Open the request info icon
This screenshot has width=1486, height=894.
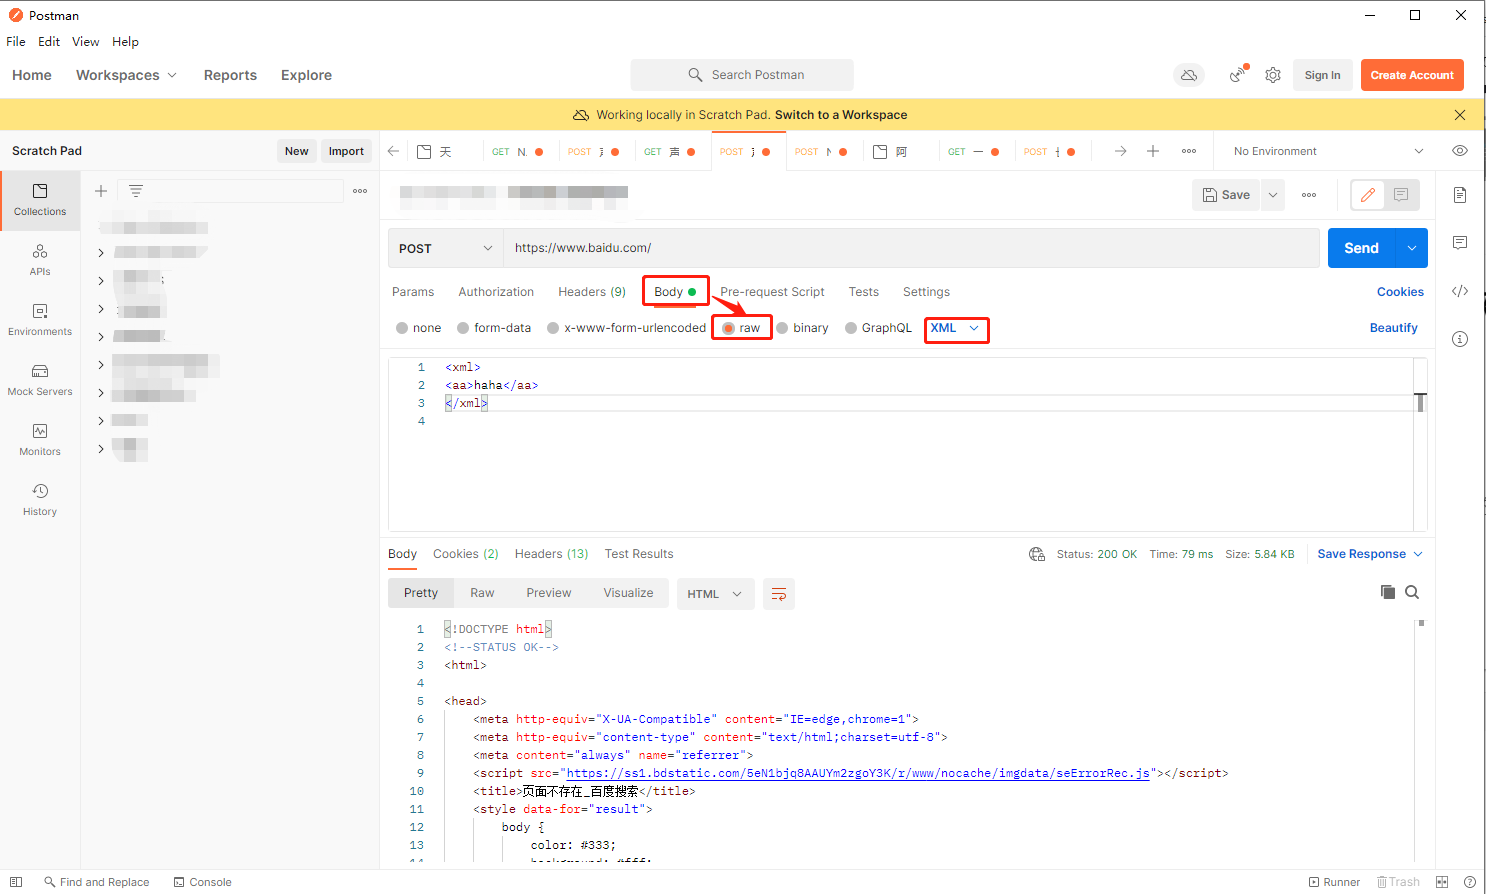click(1460, 339)
